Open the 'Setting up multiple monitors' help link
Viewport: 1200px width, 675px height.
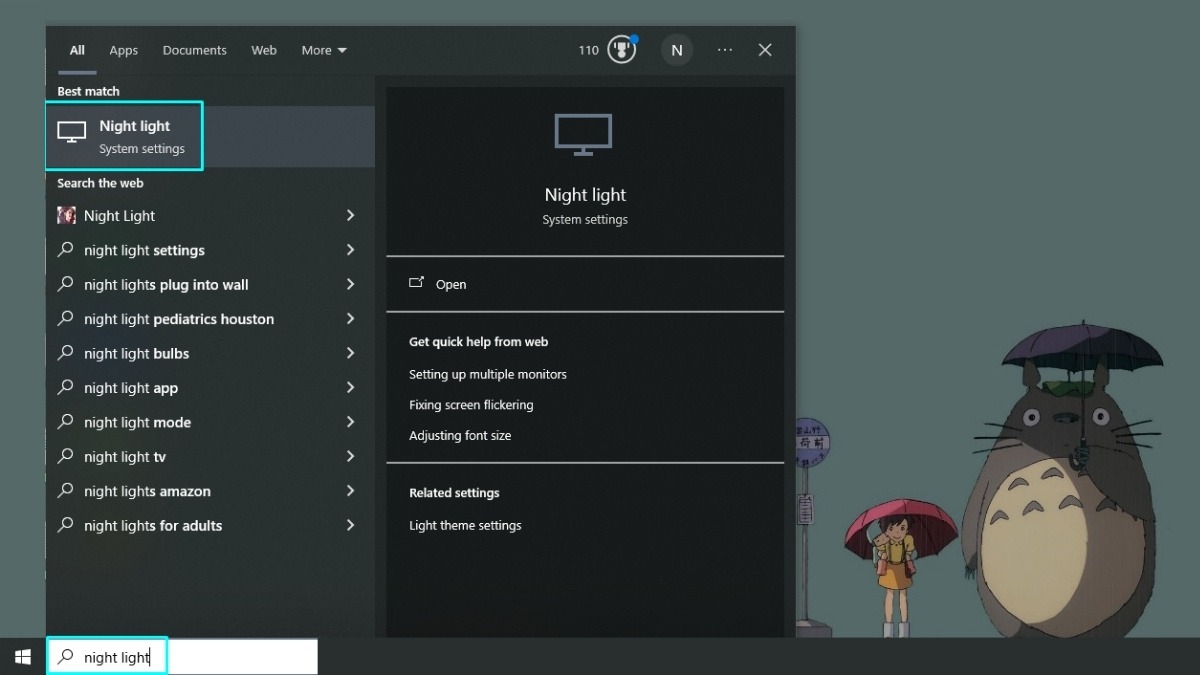pyautogui.click(x=488, y=374)
